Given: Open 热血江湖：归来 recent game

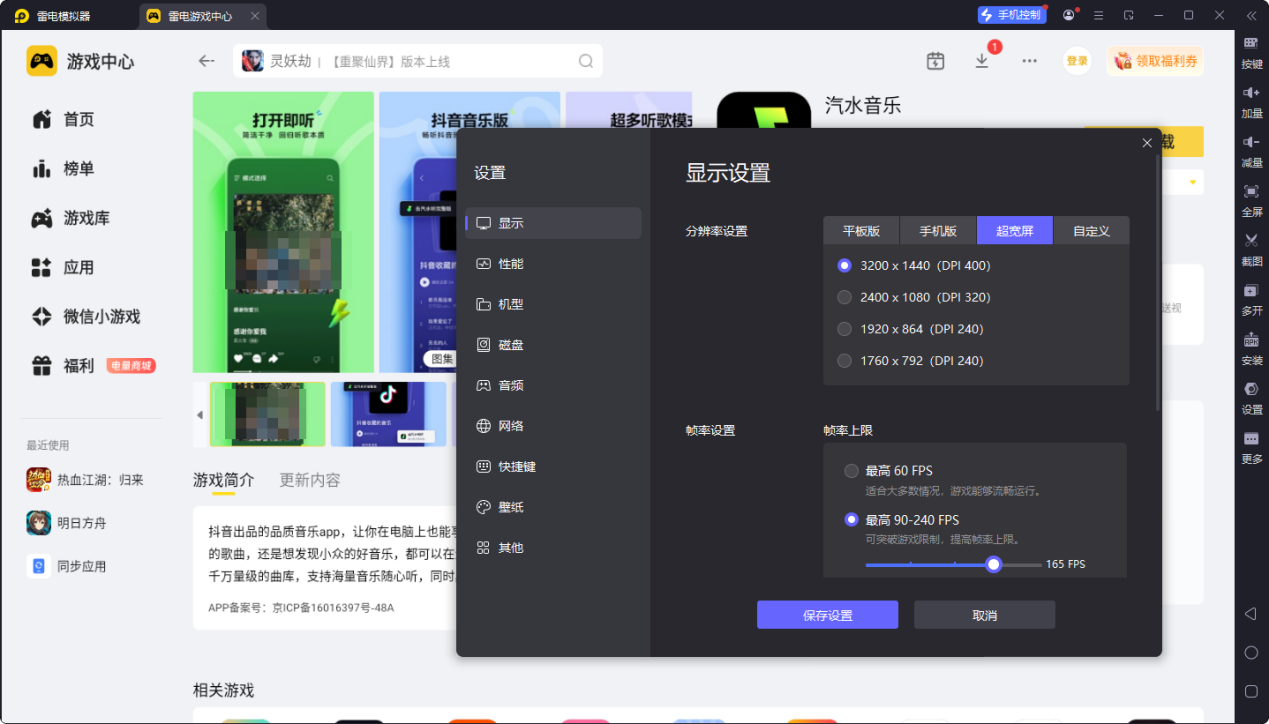Looking at the screenshot, I should tap(85, 480).
